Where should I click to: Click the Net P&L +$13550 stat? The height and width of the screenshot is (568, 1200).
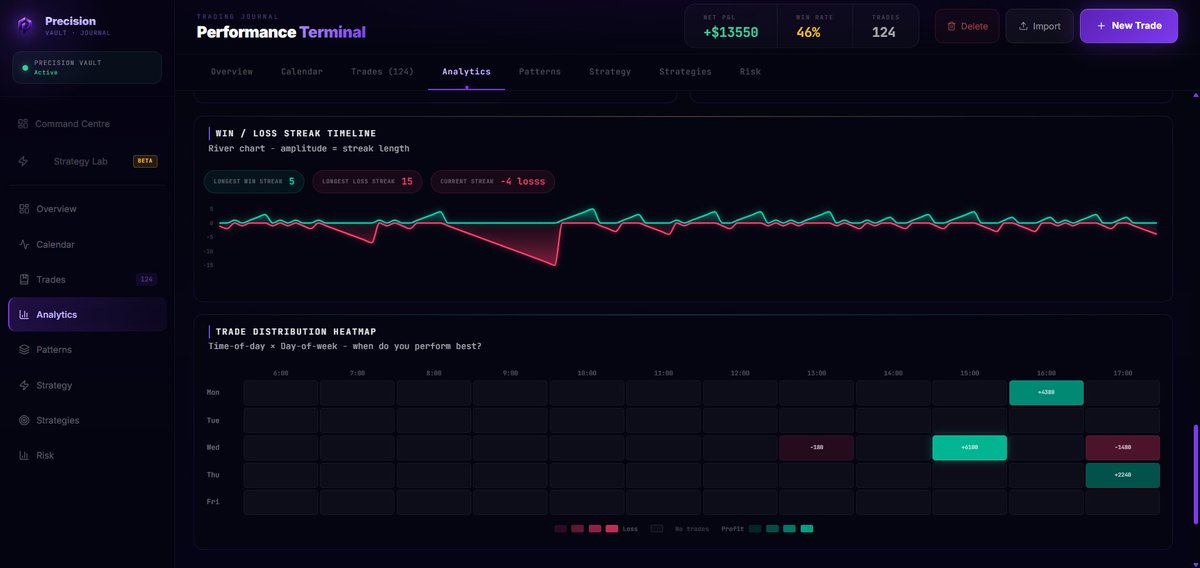point(730,26)
